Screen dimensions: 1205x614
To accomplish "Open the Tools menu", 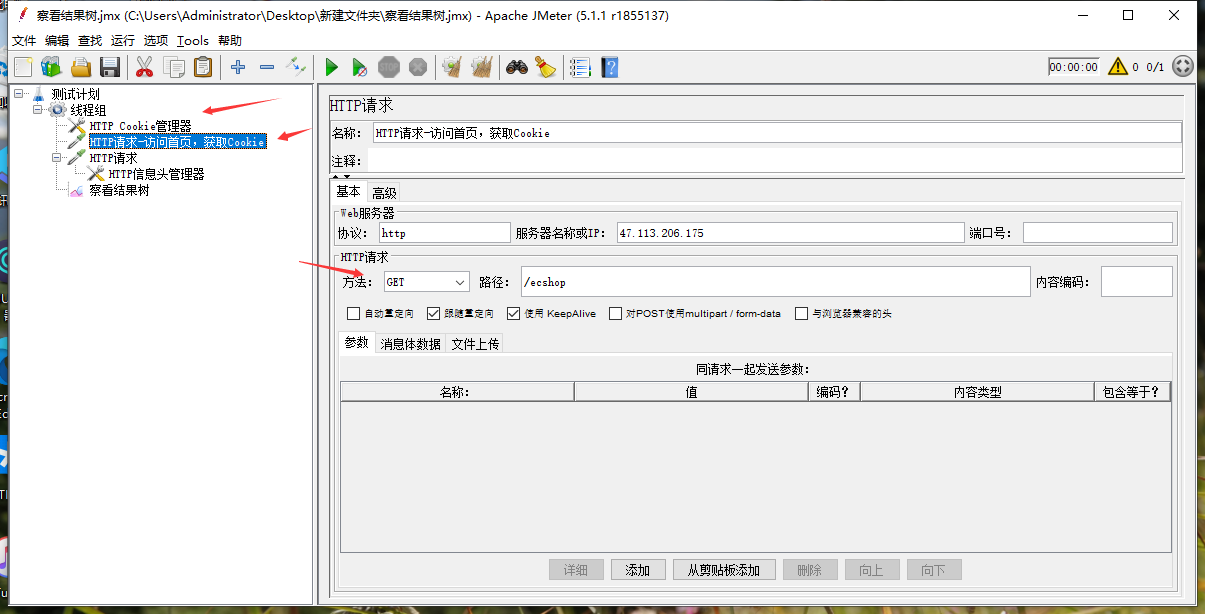I will tap(193, 41).
